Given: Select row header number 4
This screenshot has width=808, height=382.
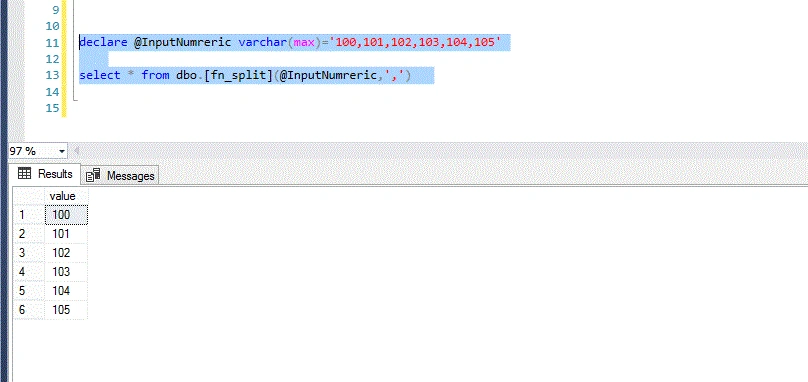Looking at the screenshot, I should [29, 272].
